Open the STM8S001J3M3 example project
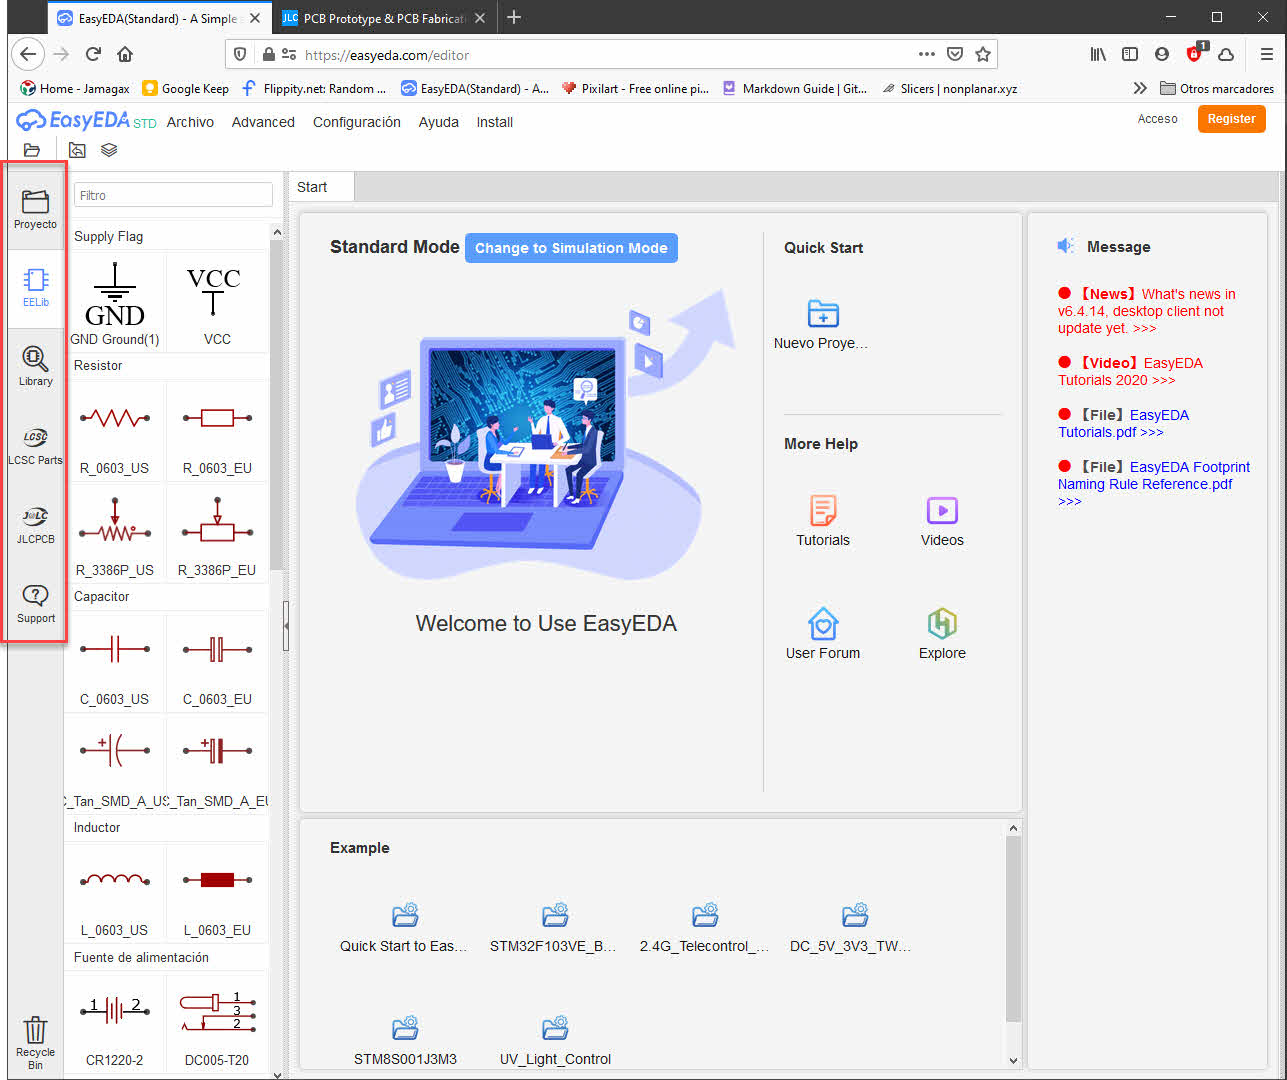This screenshot has height=1080, width=1287. pyautogui.click(x=405, y=1040)
